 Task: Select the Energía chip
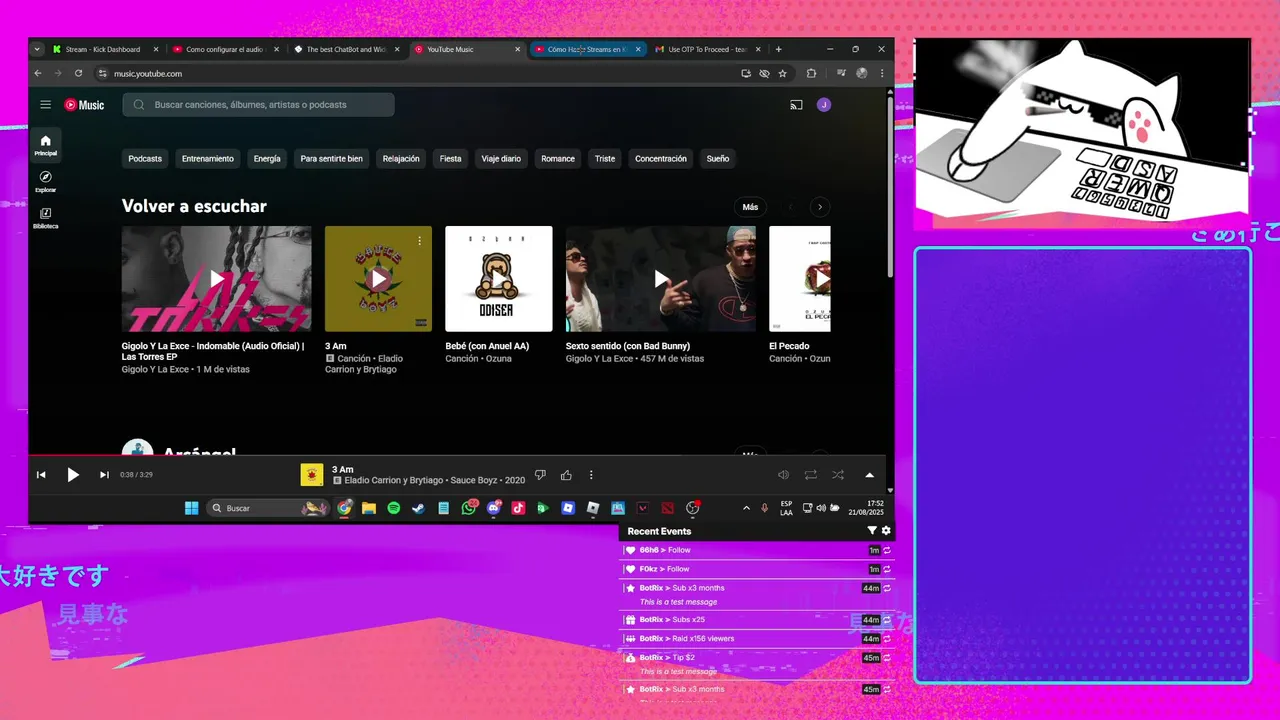coord(267,159)
